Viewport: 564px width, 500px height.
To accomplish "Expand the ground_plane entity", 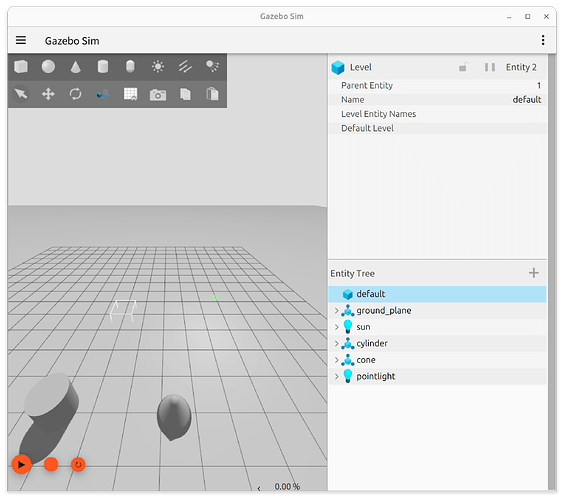I will pyautogui.click(x=337, y=310).
